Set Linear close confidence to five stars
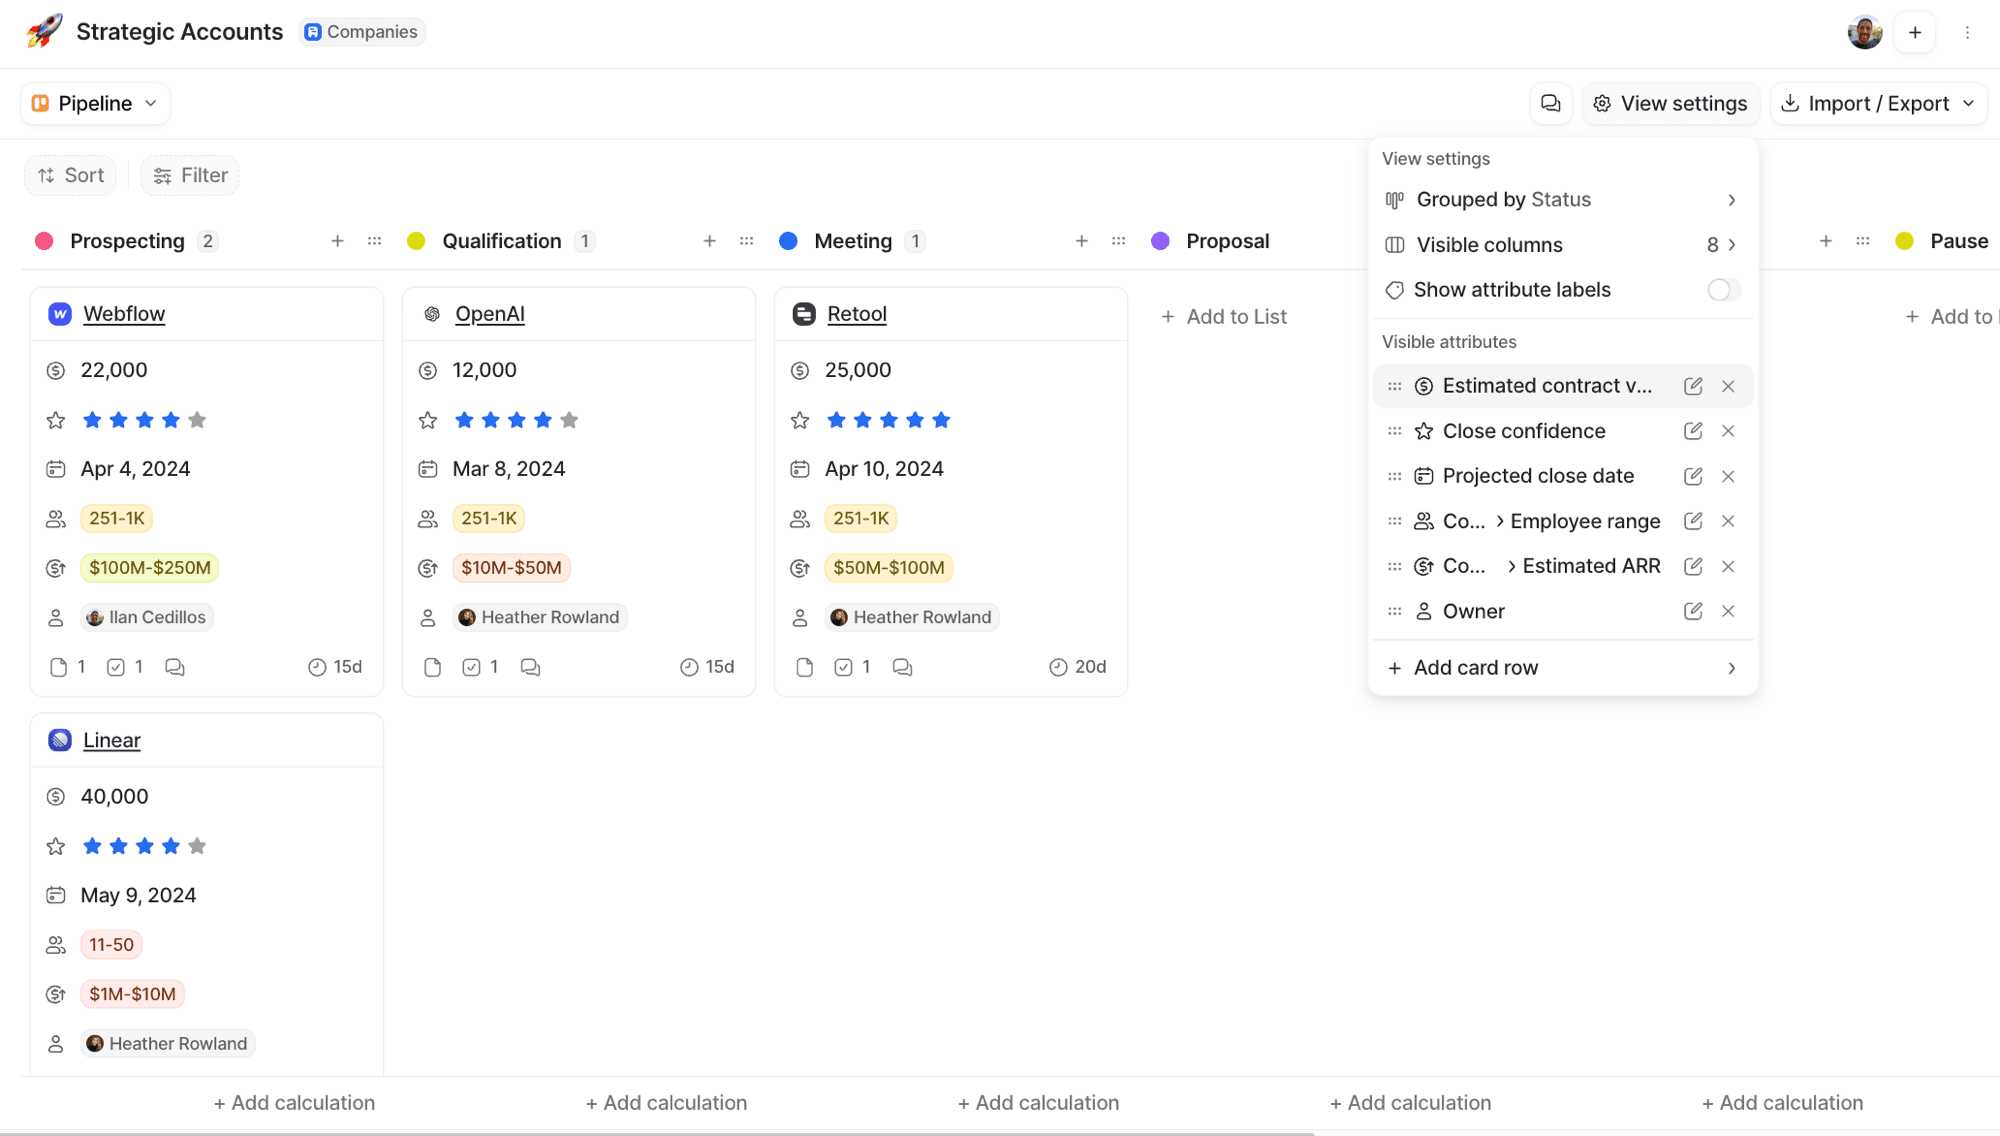The height and width of the screenshot is (1136, 2000). 197,847
